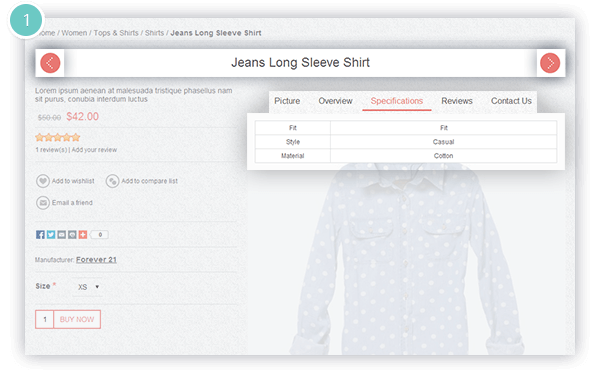Select the Reviews tab
600x373 pixels.
tap(457, 101)
